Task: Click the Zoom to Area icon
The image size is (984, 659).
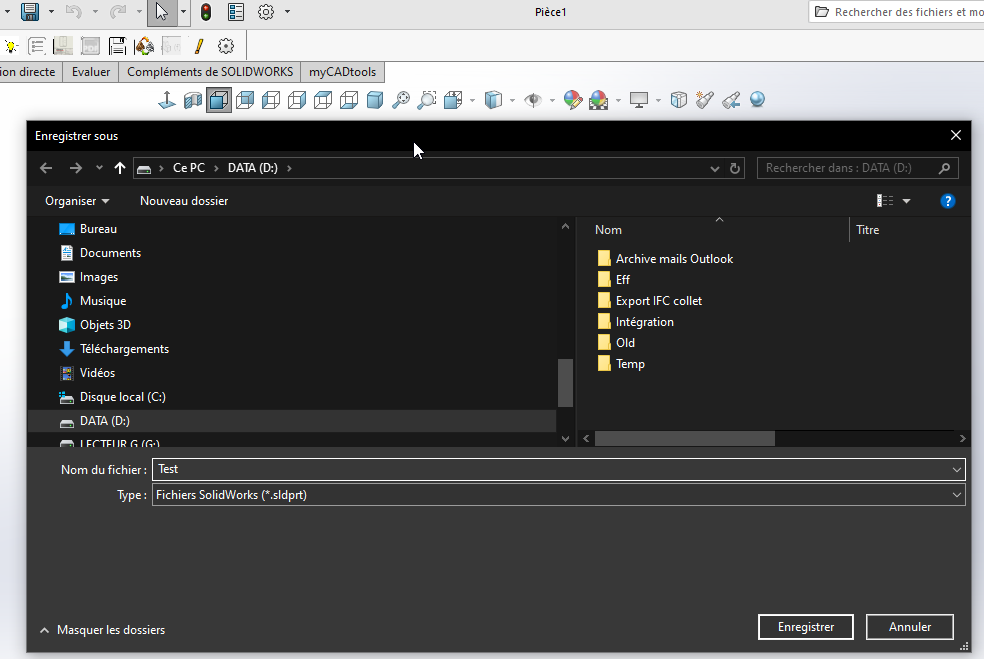Action: pos(427,100)
